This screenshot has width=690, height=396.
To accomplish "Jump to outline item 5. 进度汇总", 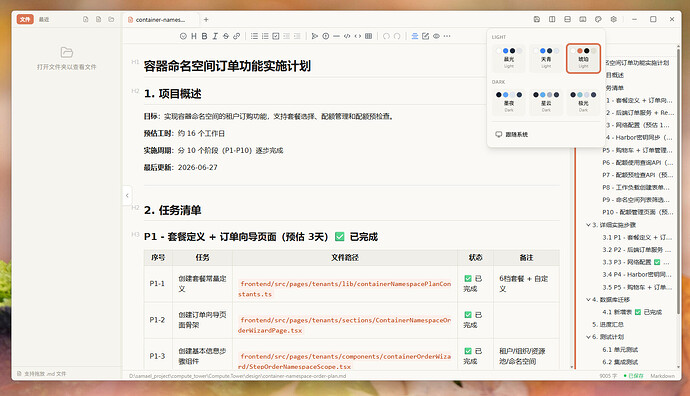I will (608, 325).
